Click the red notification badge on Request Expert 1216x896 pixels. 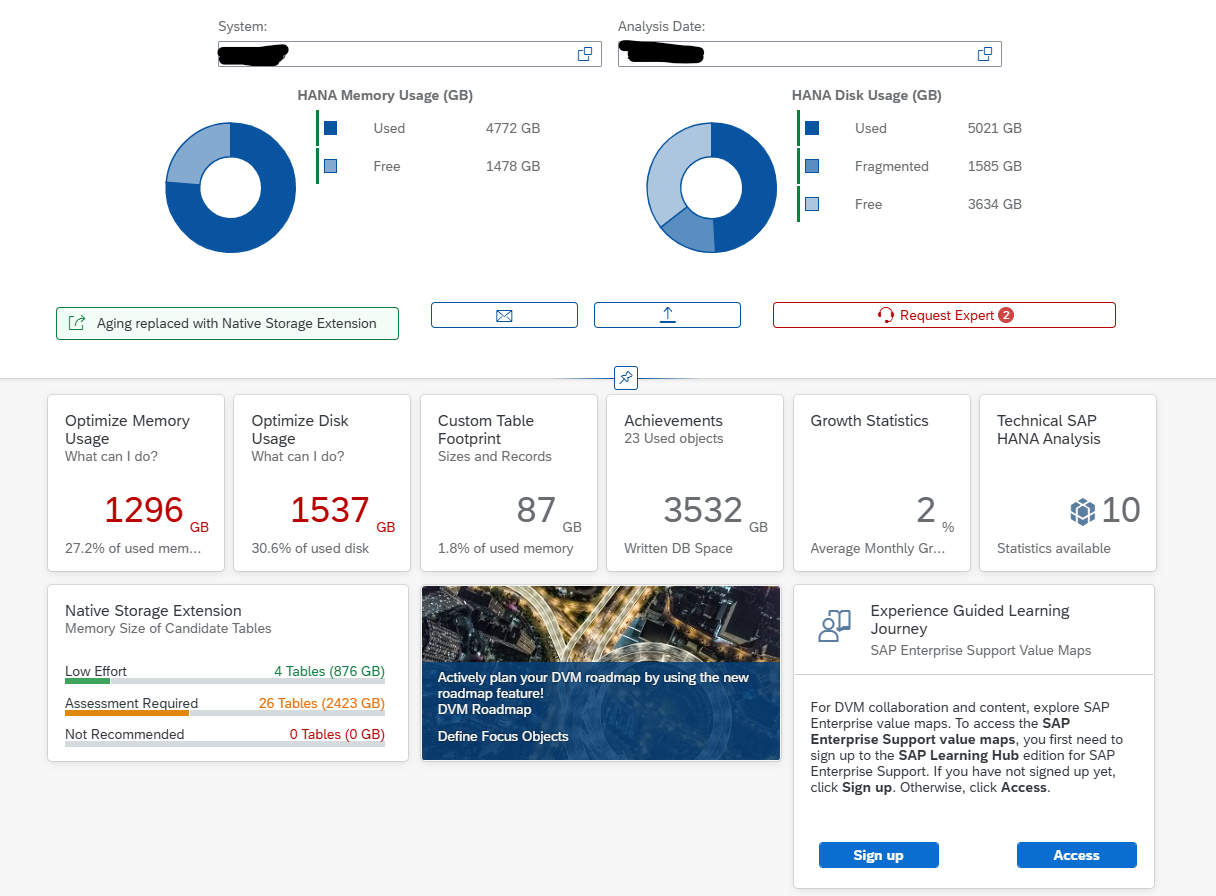coord(1006,315)
